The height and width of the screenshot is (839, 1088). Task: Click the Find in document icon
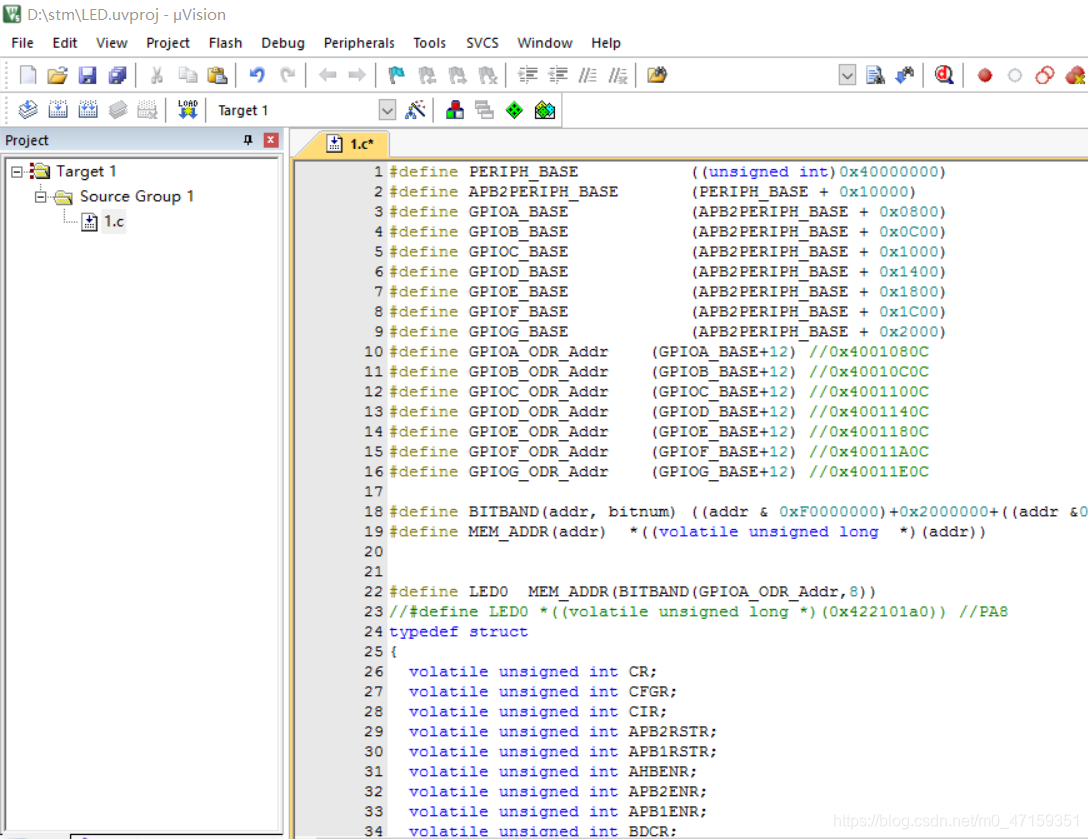(875, 75)
